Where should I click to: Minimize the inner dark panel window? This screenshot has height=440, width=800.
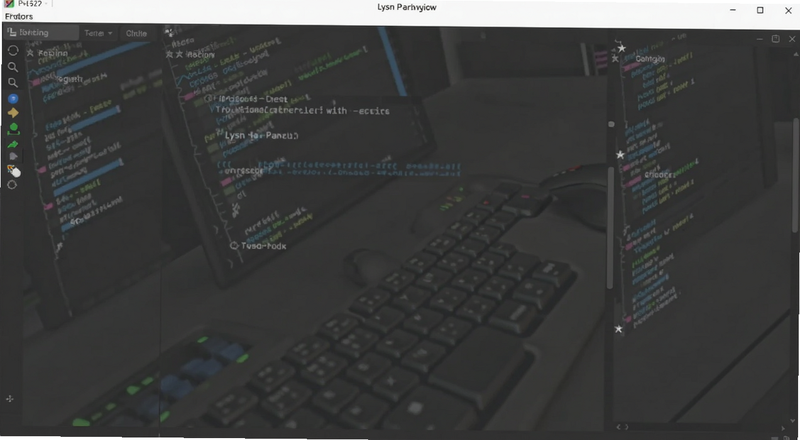[x=759, y=39]
